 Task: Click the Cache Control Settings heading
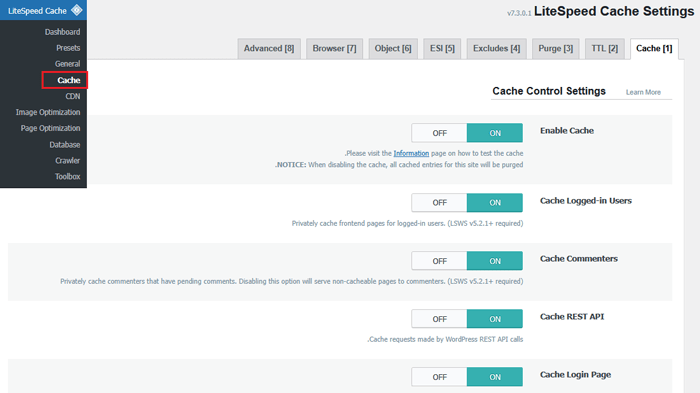click(x=549, y=91)
